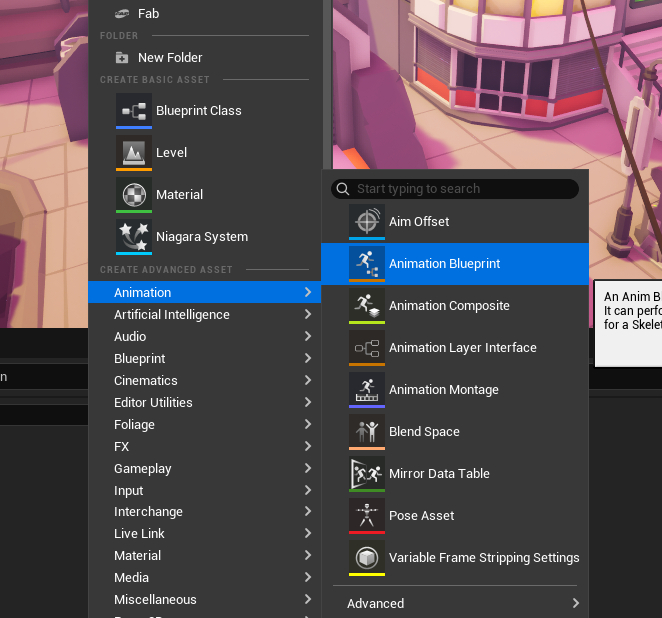Click the Aim Offset crosshair icon

tap(367, 222)
